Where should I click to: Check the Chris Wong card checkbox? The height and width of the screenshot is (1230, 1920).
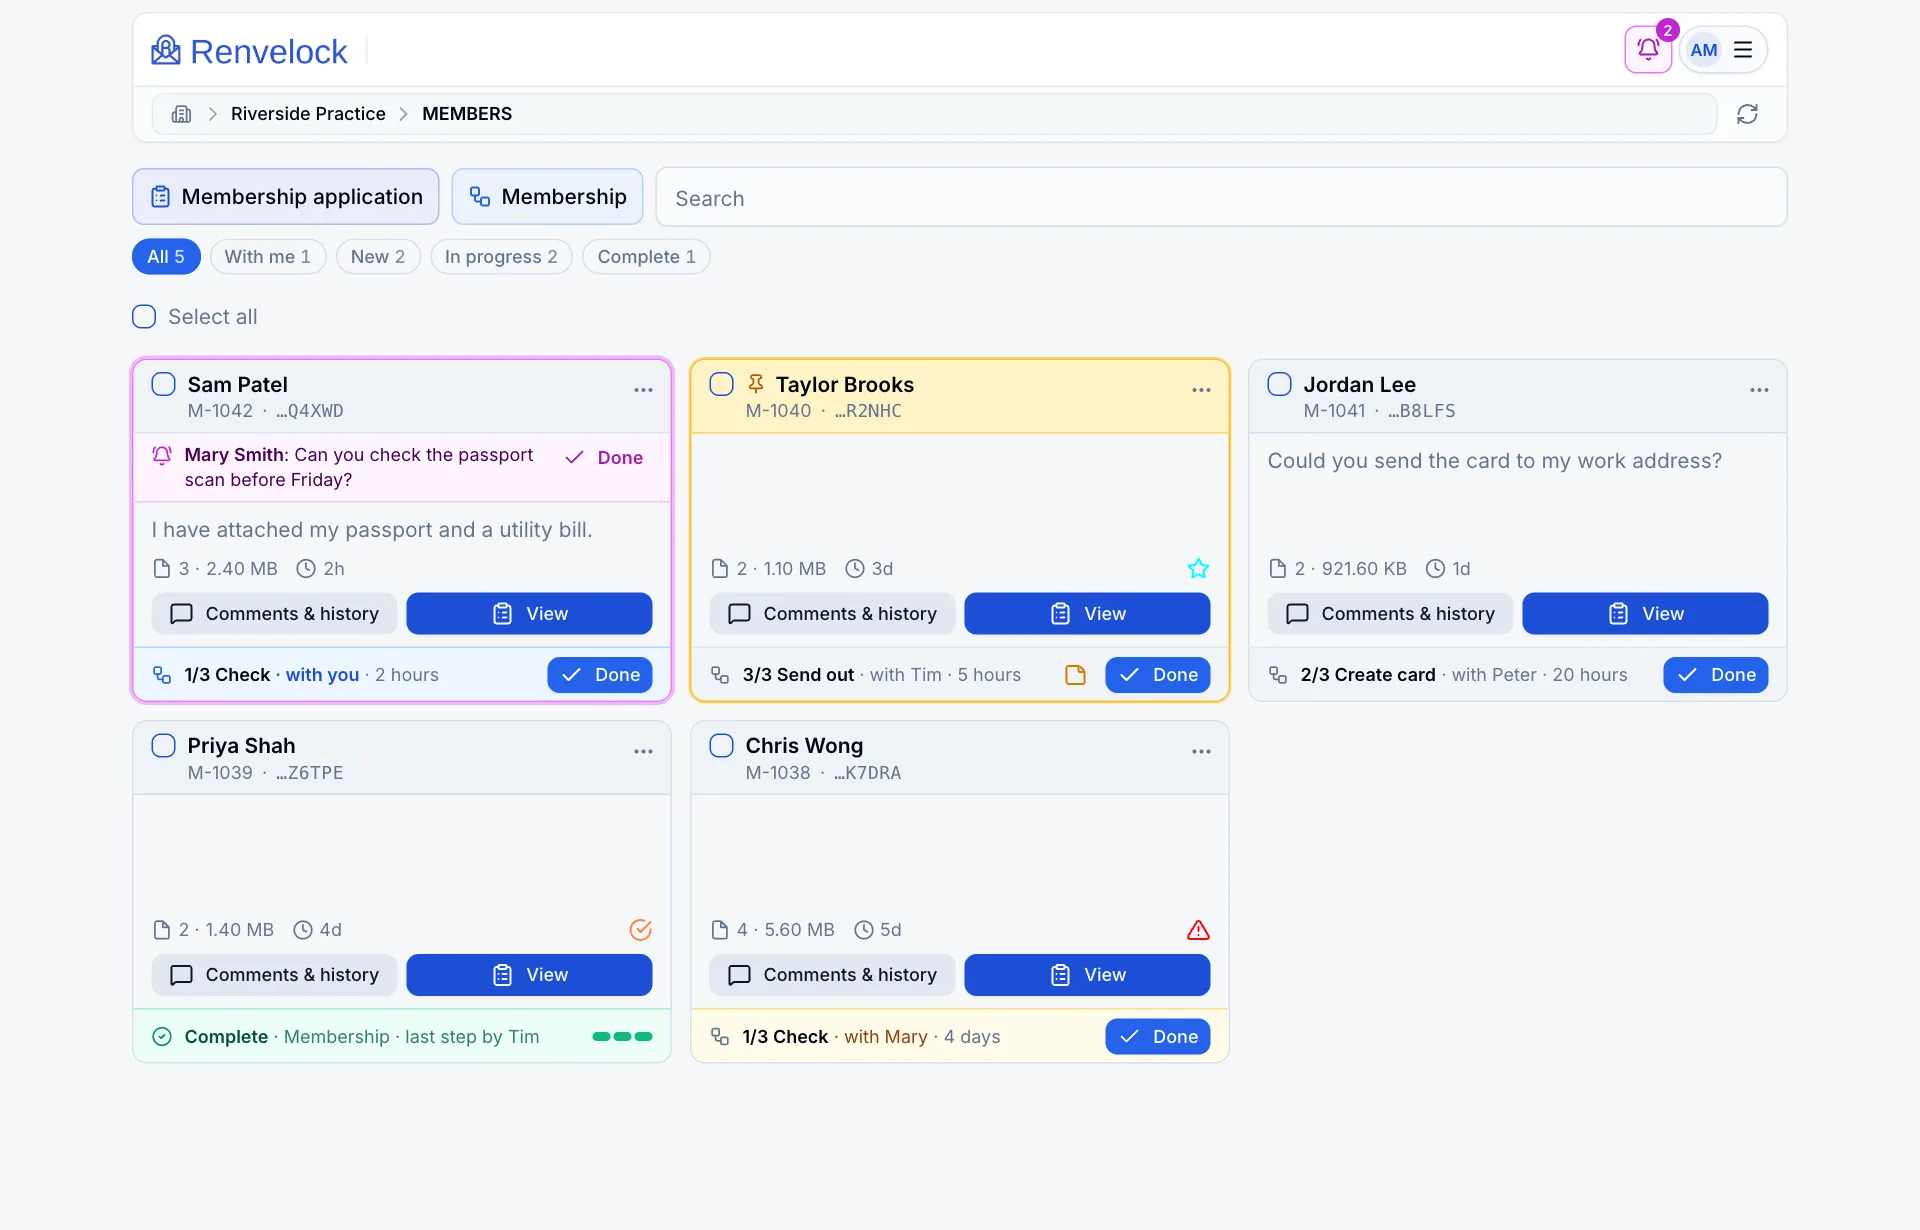click(x=721, y=745)
